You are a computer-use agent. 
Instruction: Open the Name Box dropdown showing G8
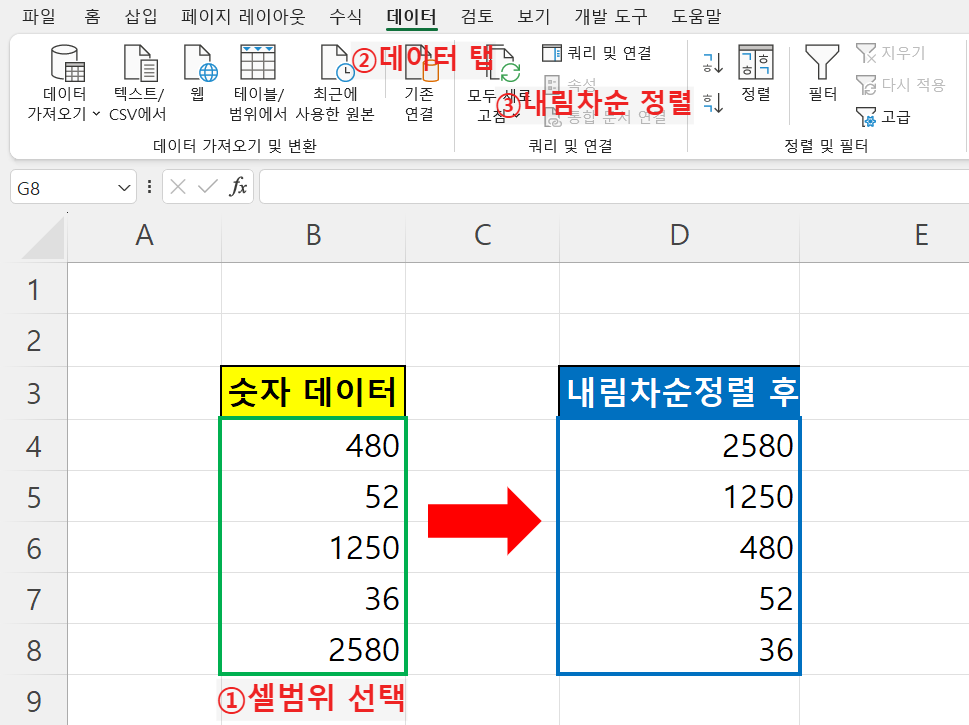[122, 186]
